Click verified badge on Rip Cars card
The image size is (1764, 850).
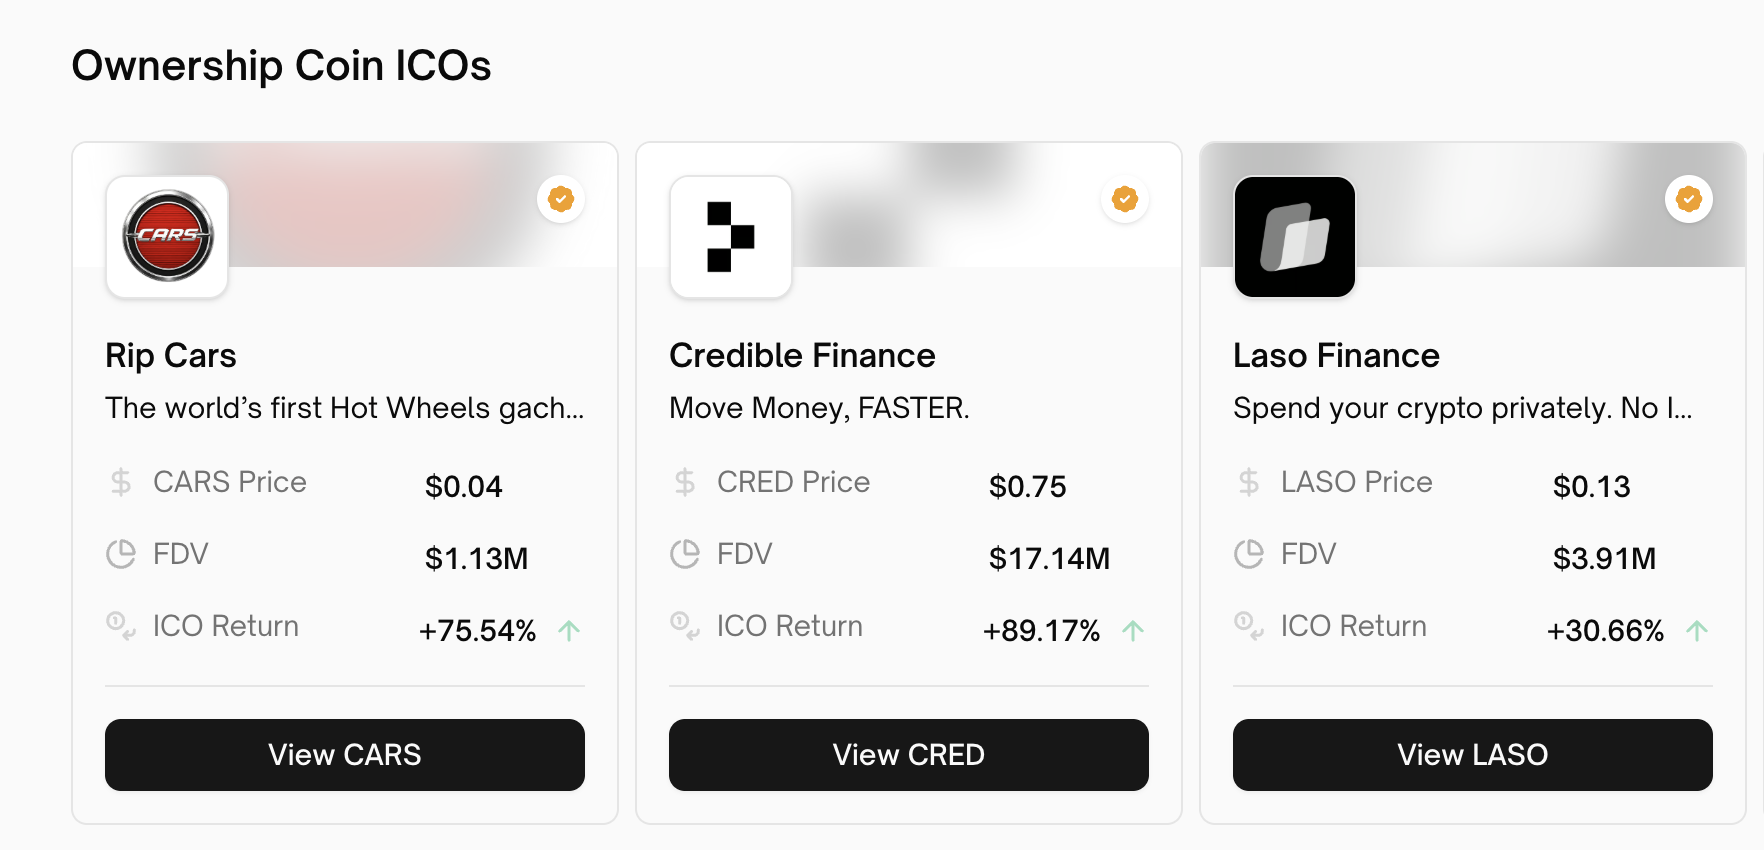(x=561, y=199)
